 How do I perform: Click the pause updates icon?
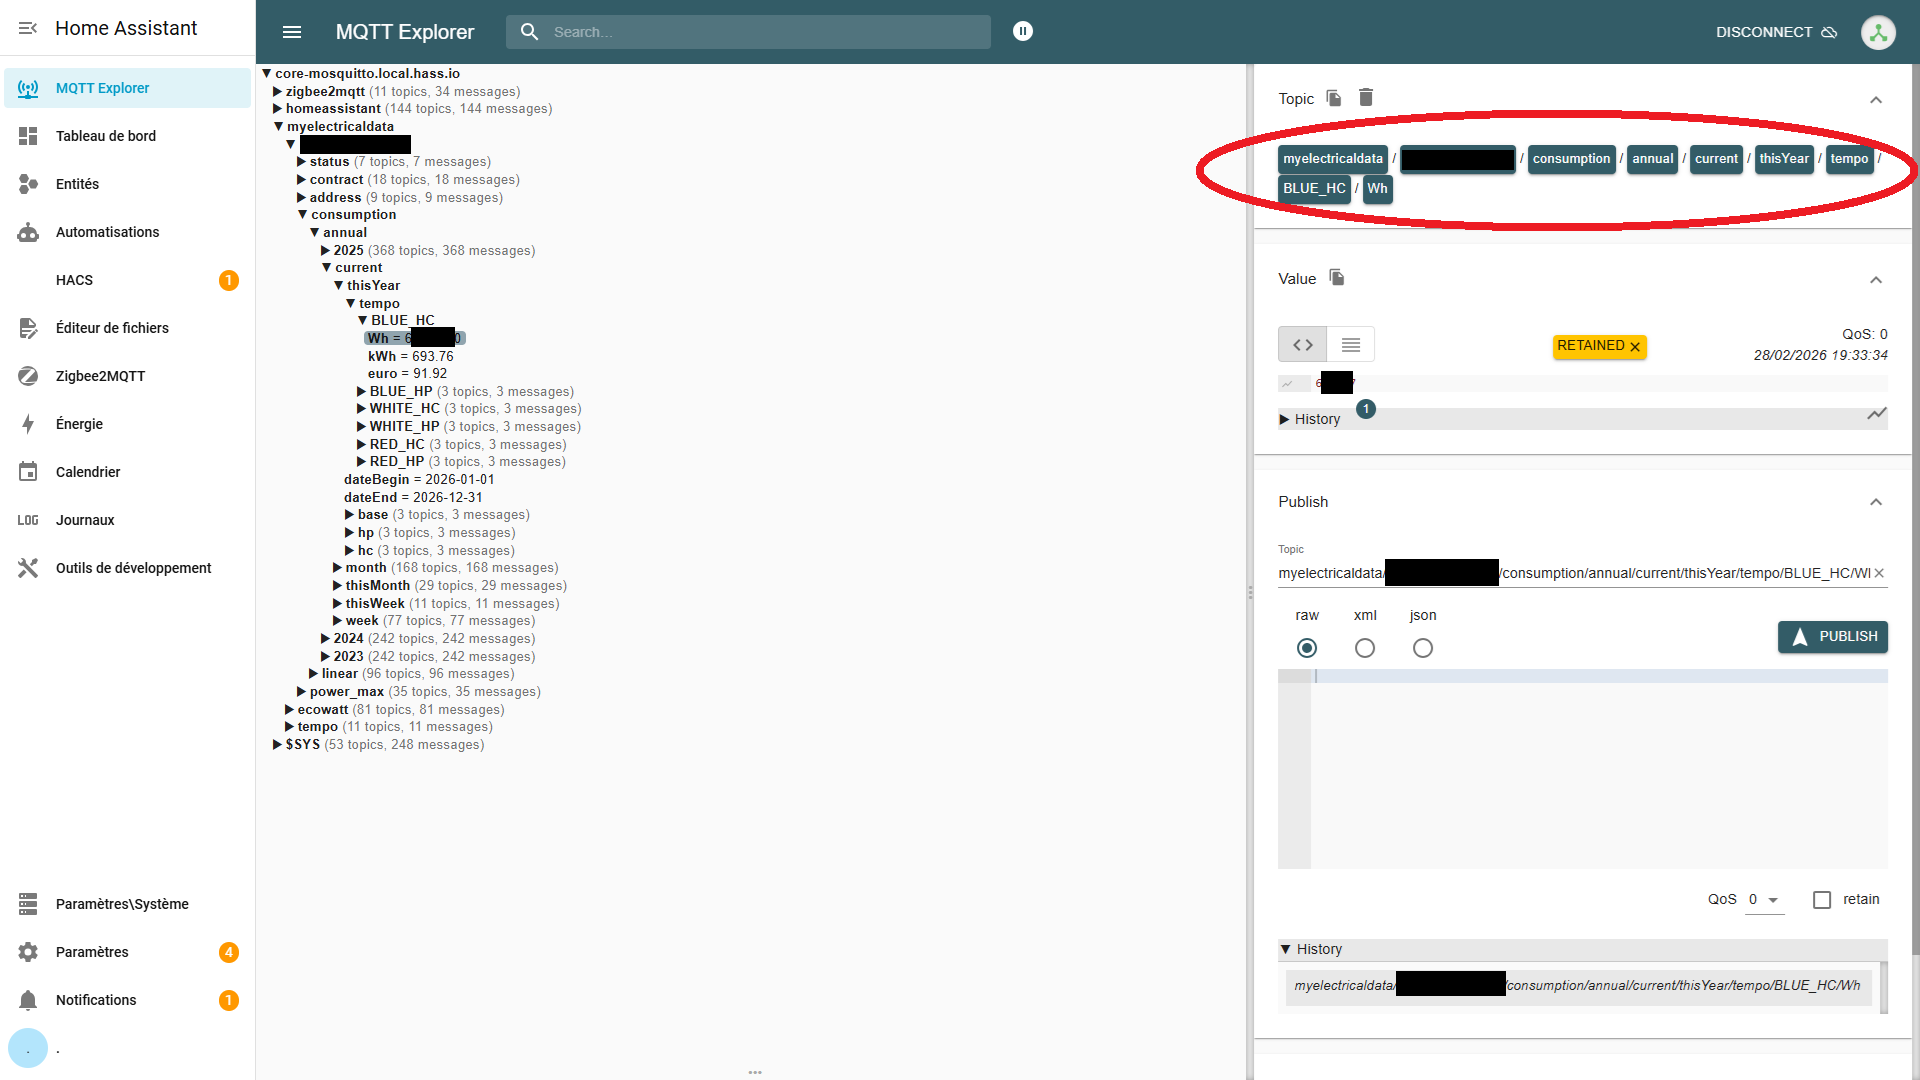tap(1022, 32)
